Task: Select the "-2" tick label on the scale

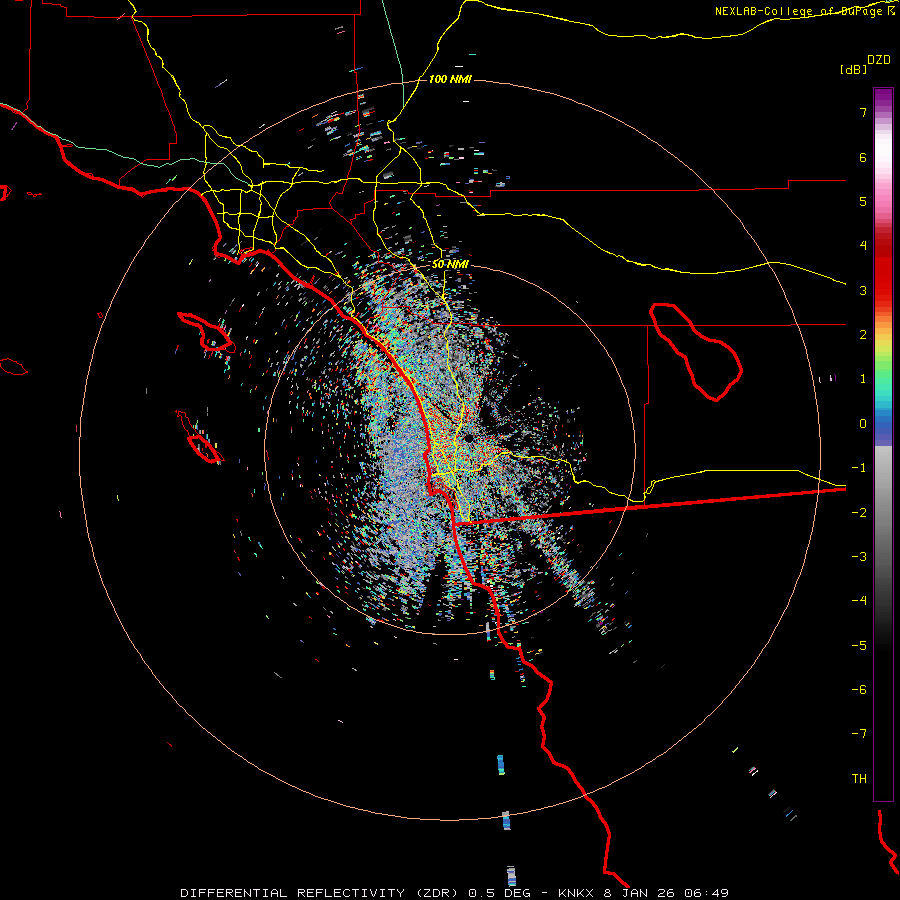Action: (x=859, y=513)
